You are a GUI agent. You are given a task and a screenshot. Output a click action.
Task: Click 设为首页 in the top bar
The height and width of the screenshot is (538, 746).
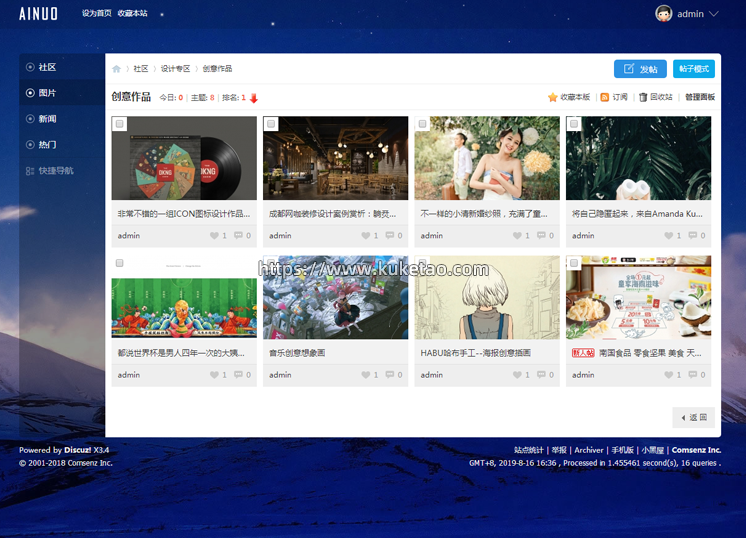click(97, 13)
